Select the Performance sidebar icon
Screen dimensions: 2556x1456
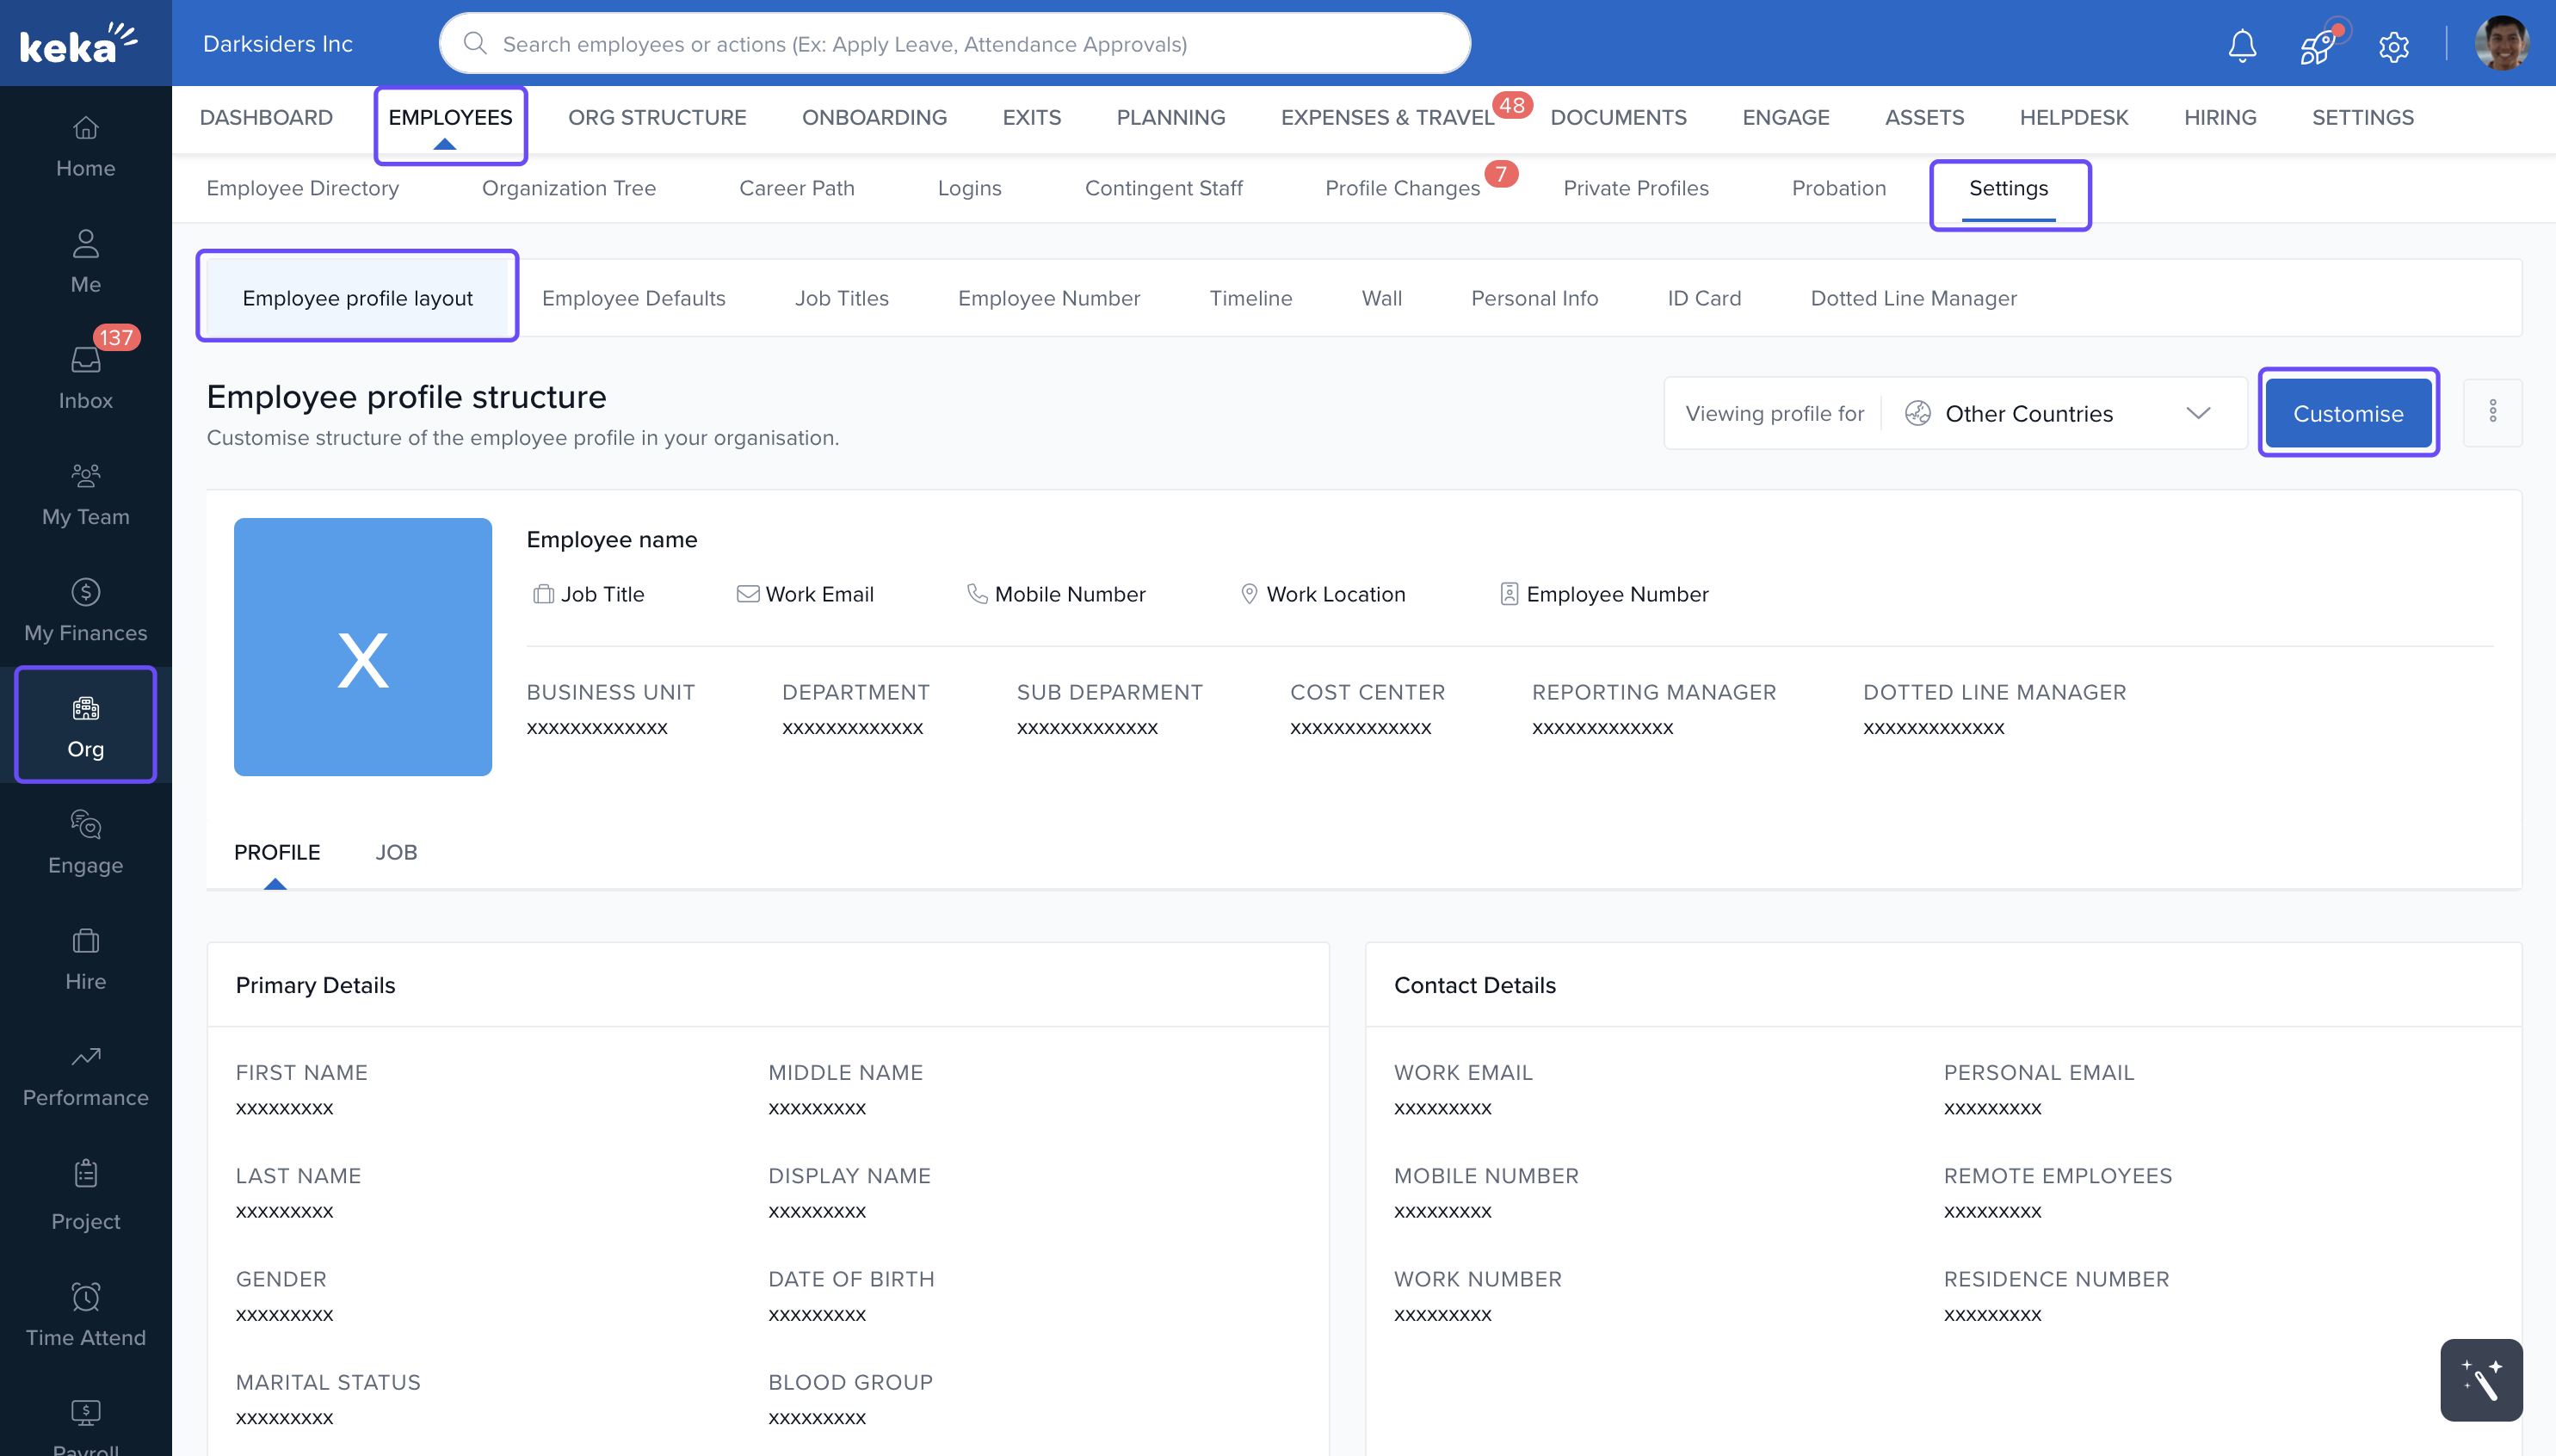85,1075
